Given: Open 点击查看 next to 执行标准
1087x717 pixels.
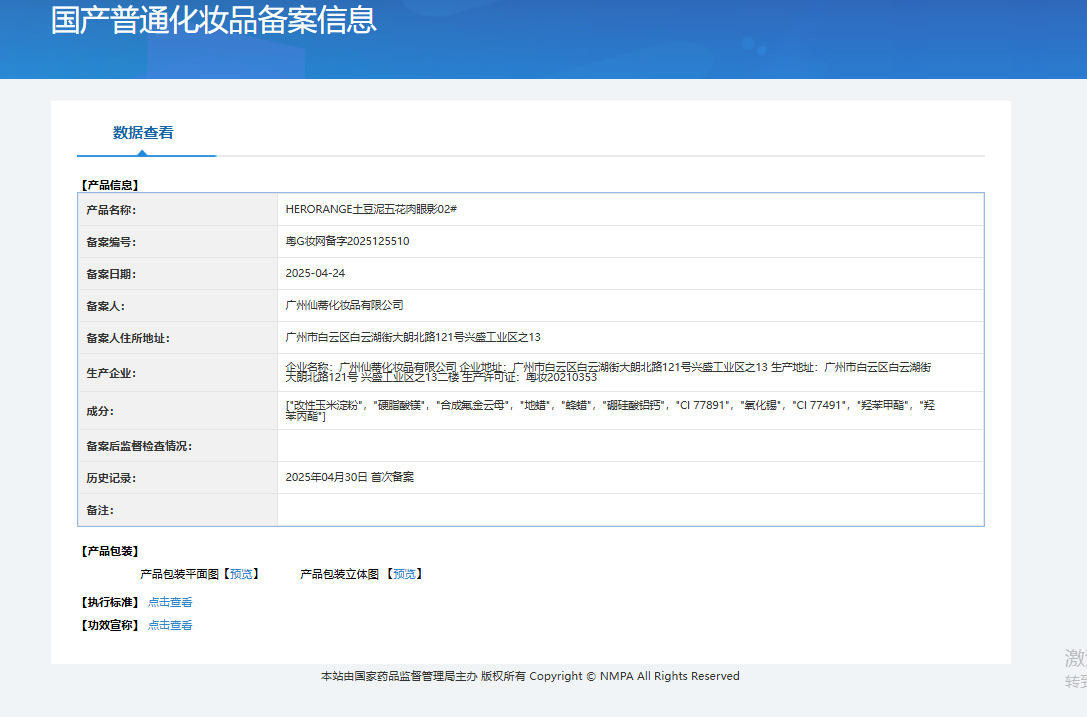Looking at the screenshot, I should (x=170, y=603).
